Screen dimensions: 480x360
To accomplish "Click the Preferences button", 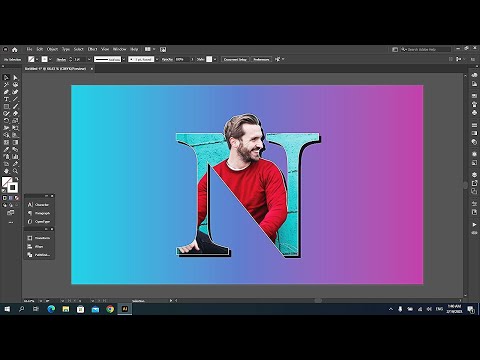I will [261, 59].
